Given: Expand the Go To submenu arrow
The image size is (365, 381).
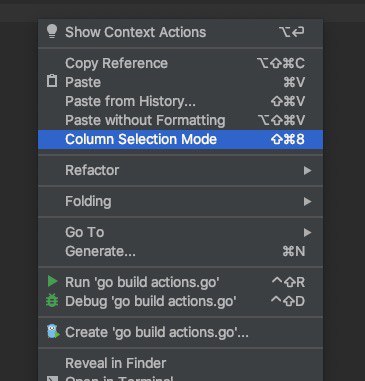Looking at the screenshot, I should click(307, 232).
